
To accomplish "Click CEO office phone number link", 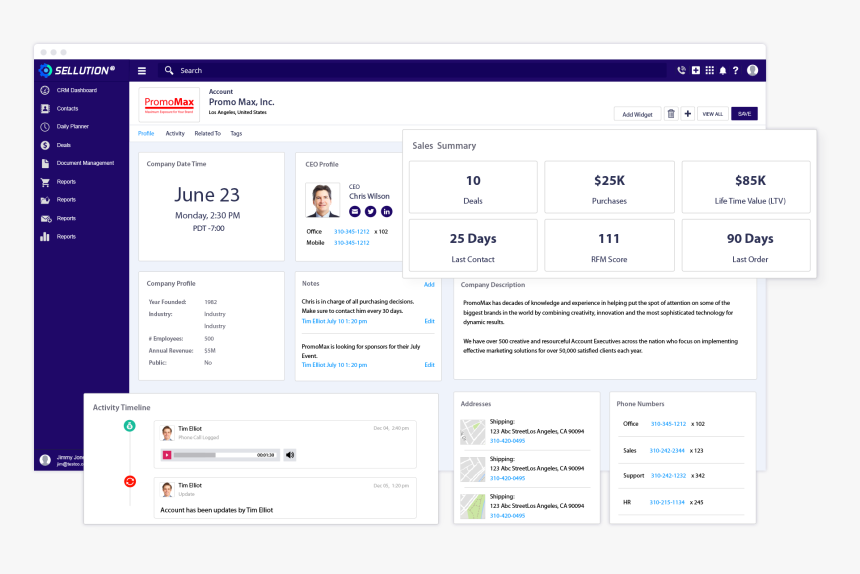I will pos(352,232).
